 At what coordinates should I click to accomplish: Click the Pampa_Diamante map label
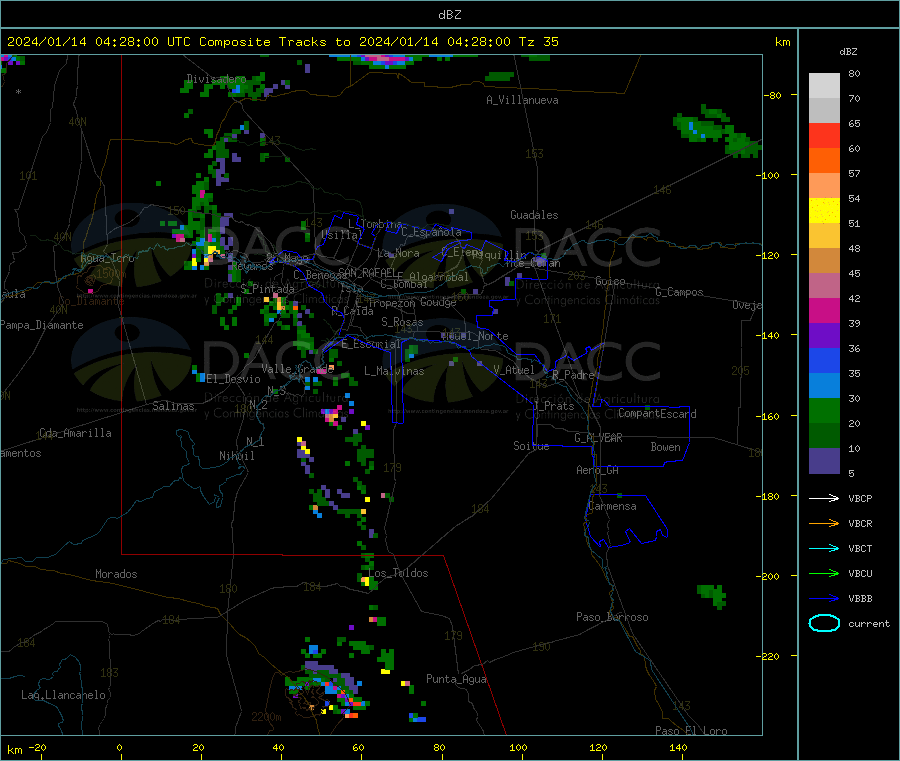point(41,325)
